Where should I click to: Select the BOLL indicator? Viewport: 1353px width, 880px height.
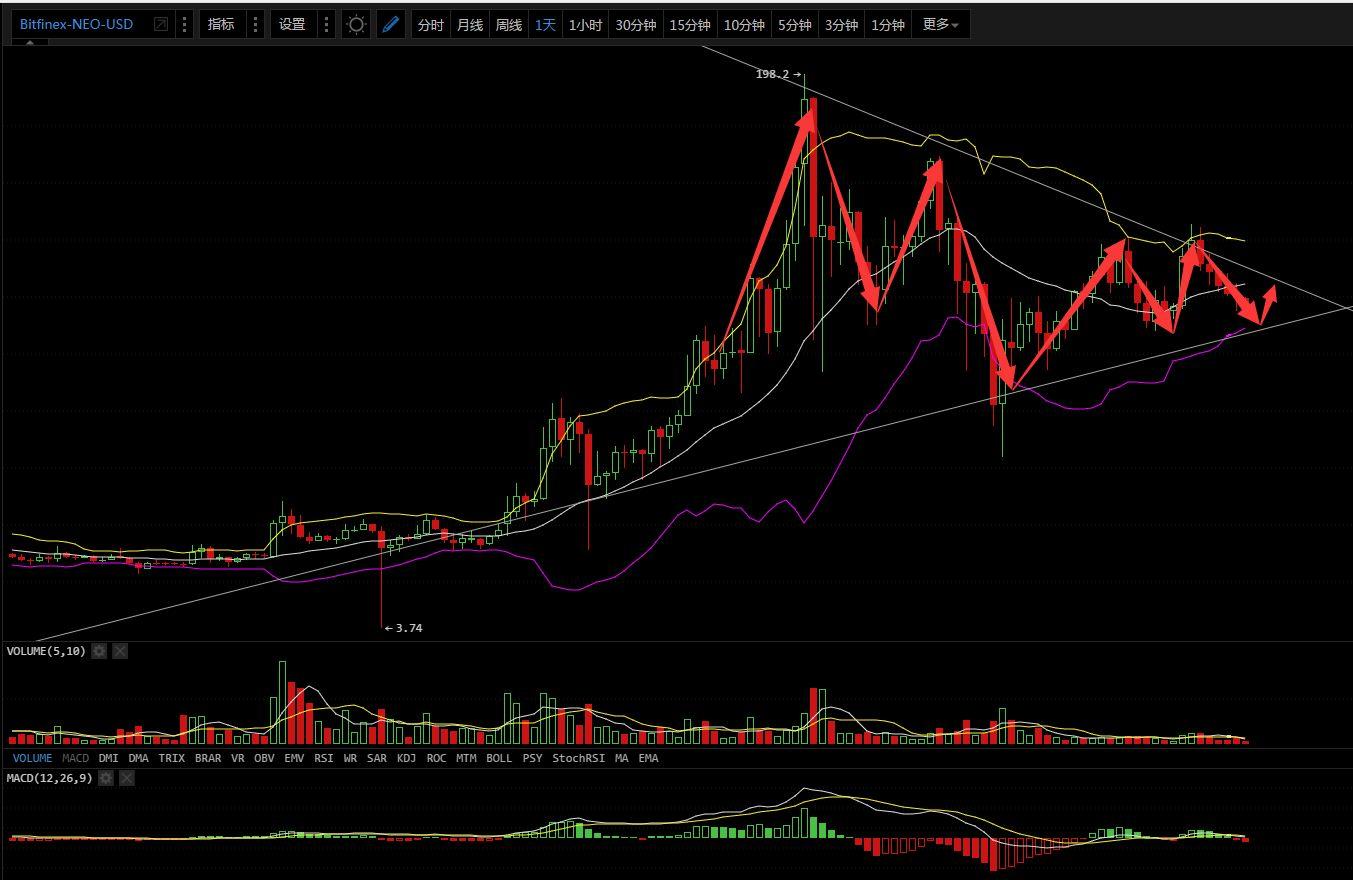pos(499,758)
